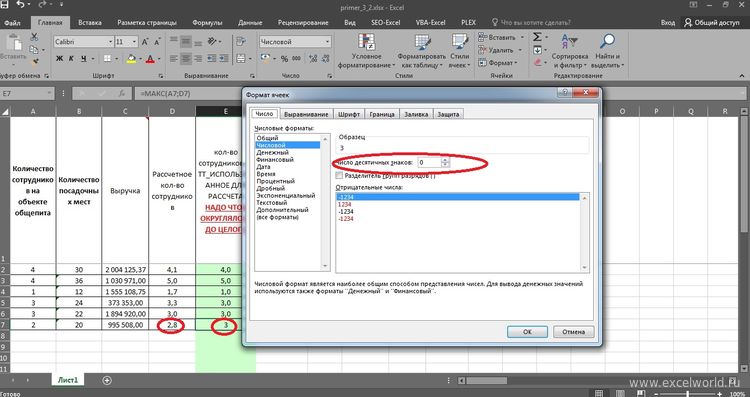Click the AutoSum sigma icon

coord(537,37)
